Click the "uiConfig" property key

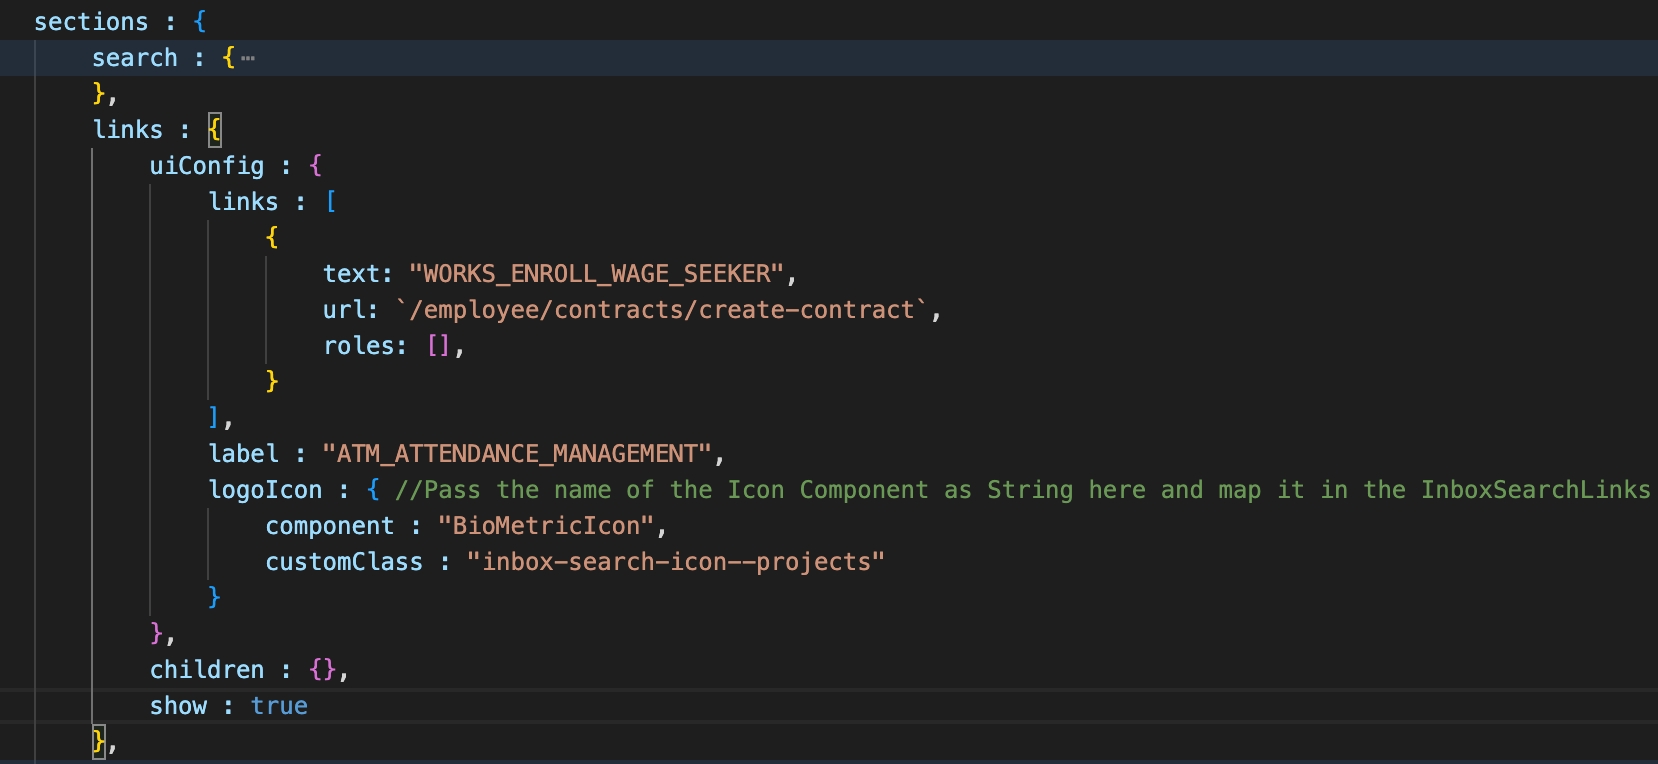coord(207,166)
